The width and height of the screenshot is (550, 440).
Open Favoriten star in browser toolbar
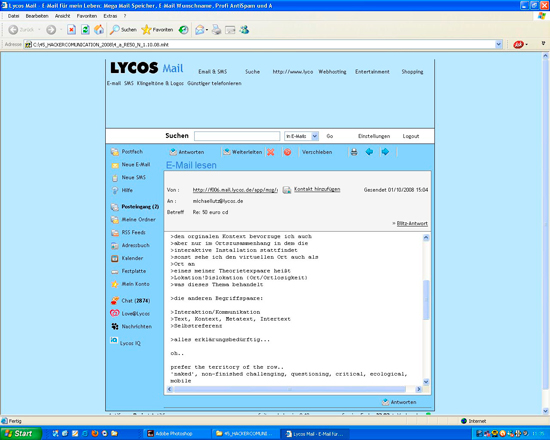pyautogui.click(x=157, y=30)
